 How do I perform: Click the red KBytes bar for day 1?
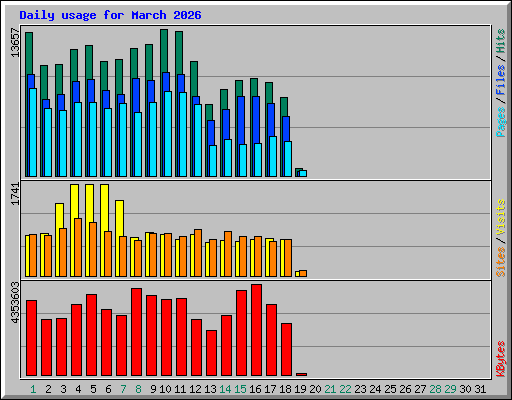(31, 338)
